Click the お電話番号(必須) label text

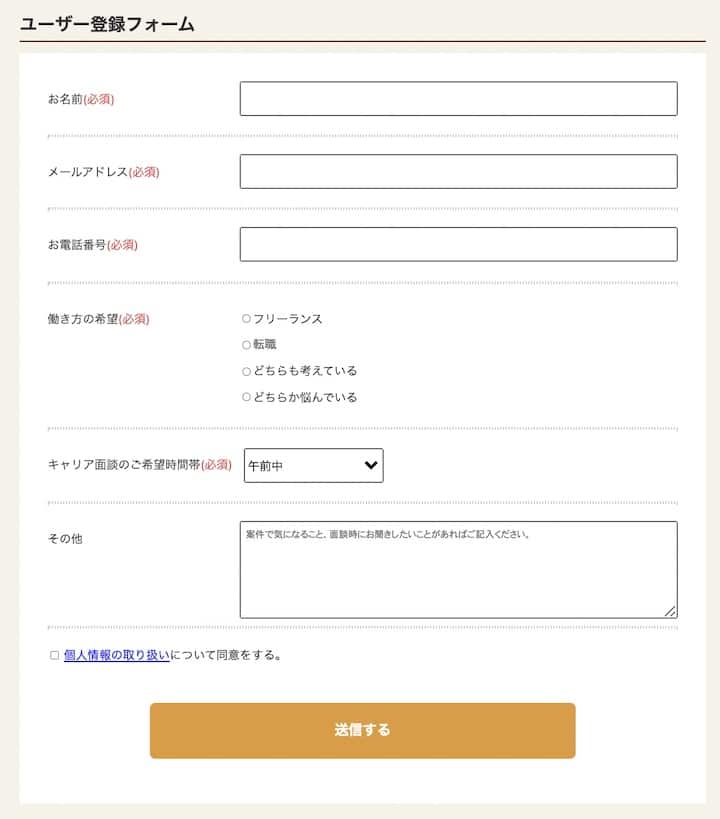[92, 245]
